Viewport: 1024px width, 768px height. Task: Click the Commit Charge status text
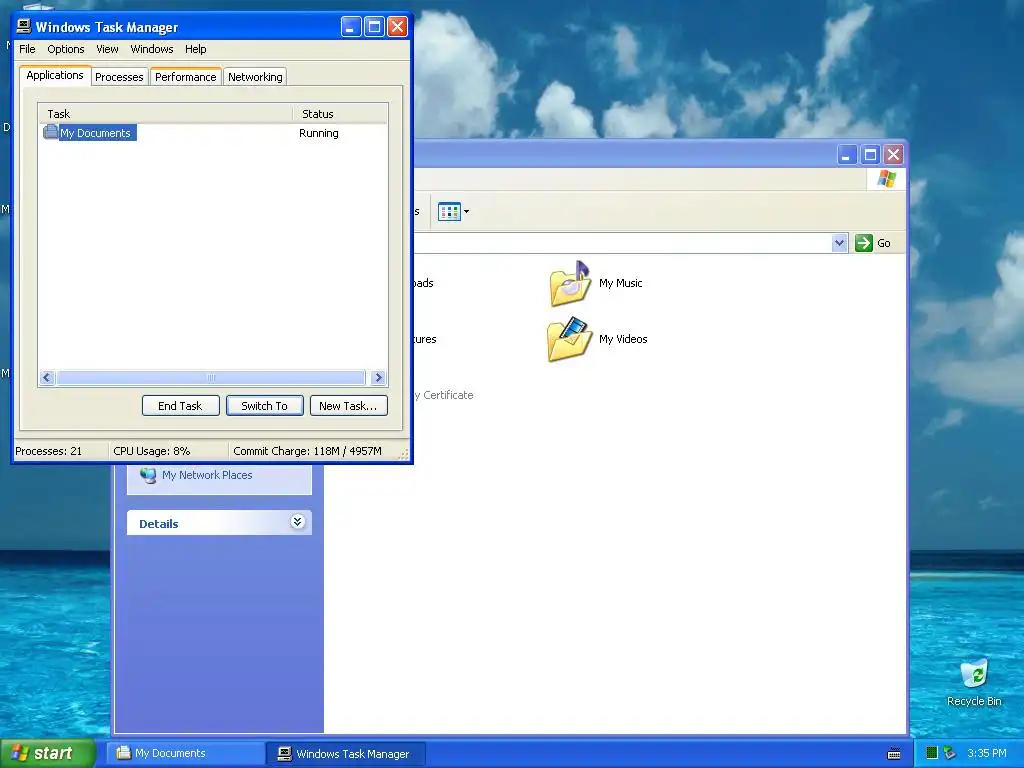[x=307, y=451]
